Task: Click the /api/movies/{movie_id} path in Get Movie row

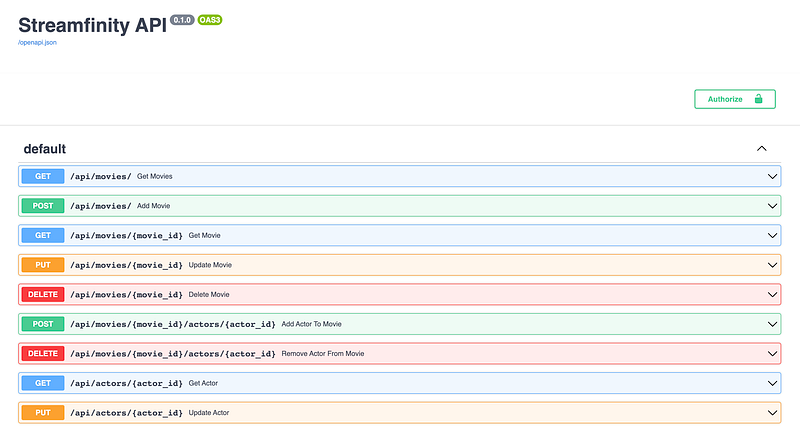Action: 126,236
